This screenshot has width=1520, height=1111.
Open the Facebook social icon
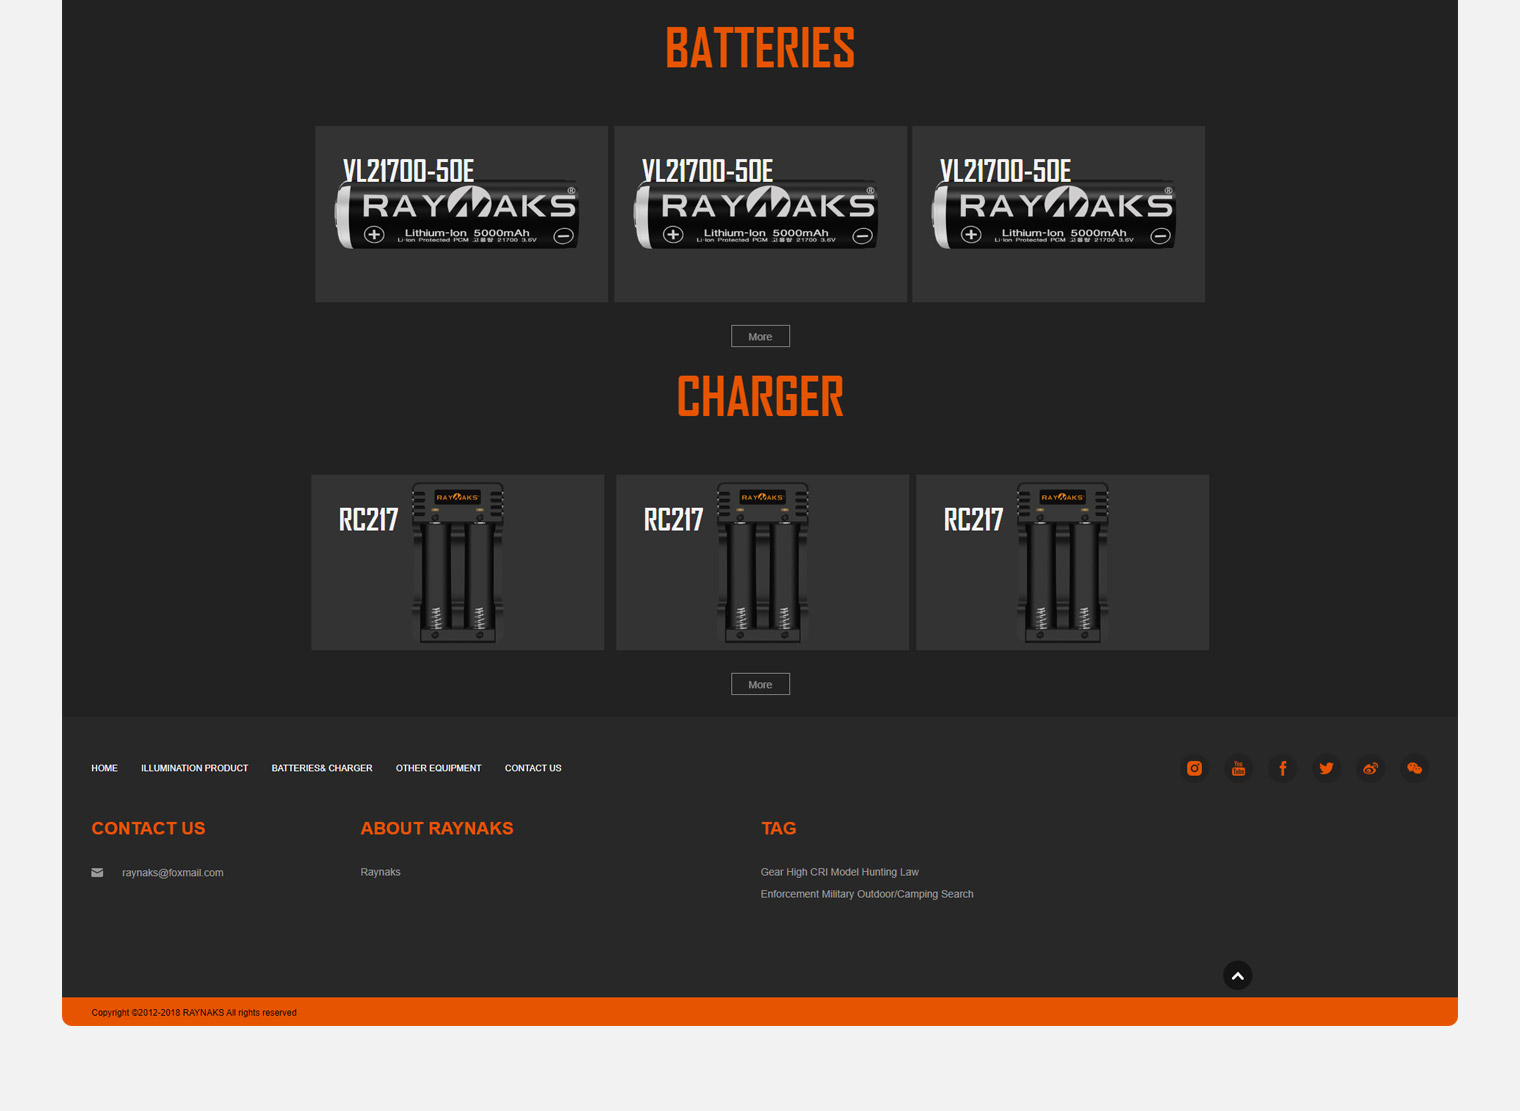(1282, 768)
